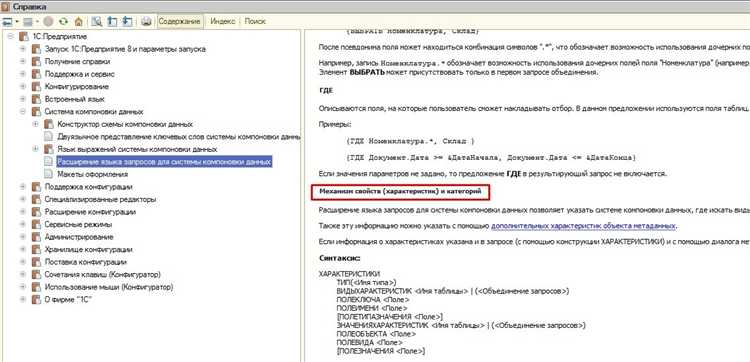Switch to the Индекс tab
Screen dimensions: 750x362
tap(222, 22)
